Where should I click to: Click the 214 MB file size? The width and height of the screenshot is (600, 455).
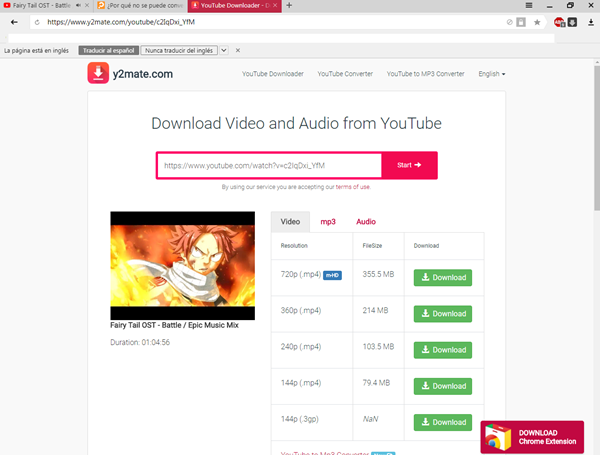pos(375,310)
